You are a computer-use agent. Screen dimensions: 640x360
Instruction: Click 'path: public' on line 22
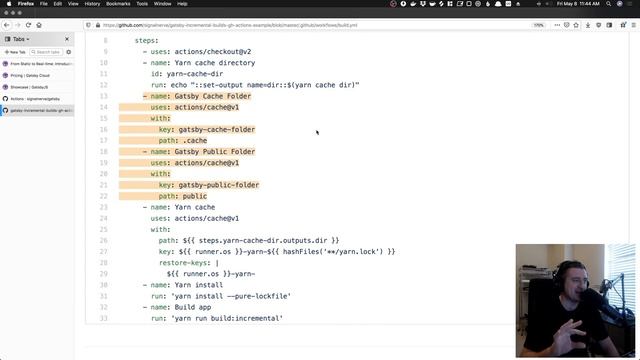click(x=183, y=196)
